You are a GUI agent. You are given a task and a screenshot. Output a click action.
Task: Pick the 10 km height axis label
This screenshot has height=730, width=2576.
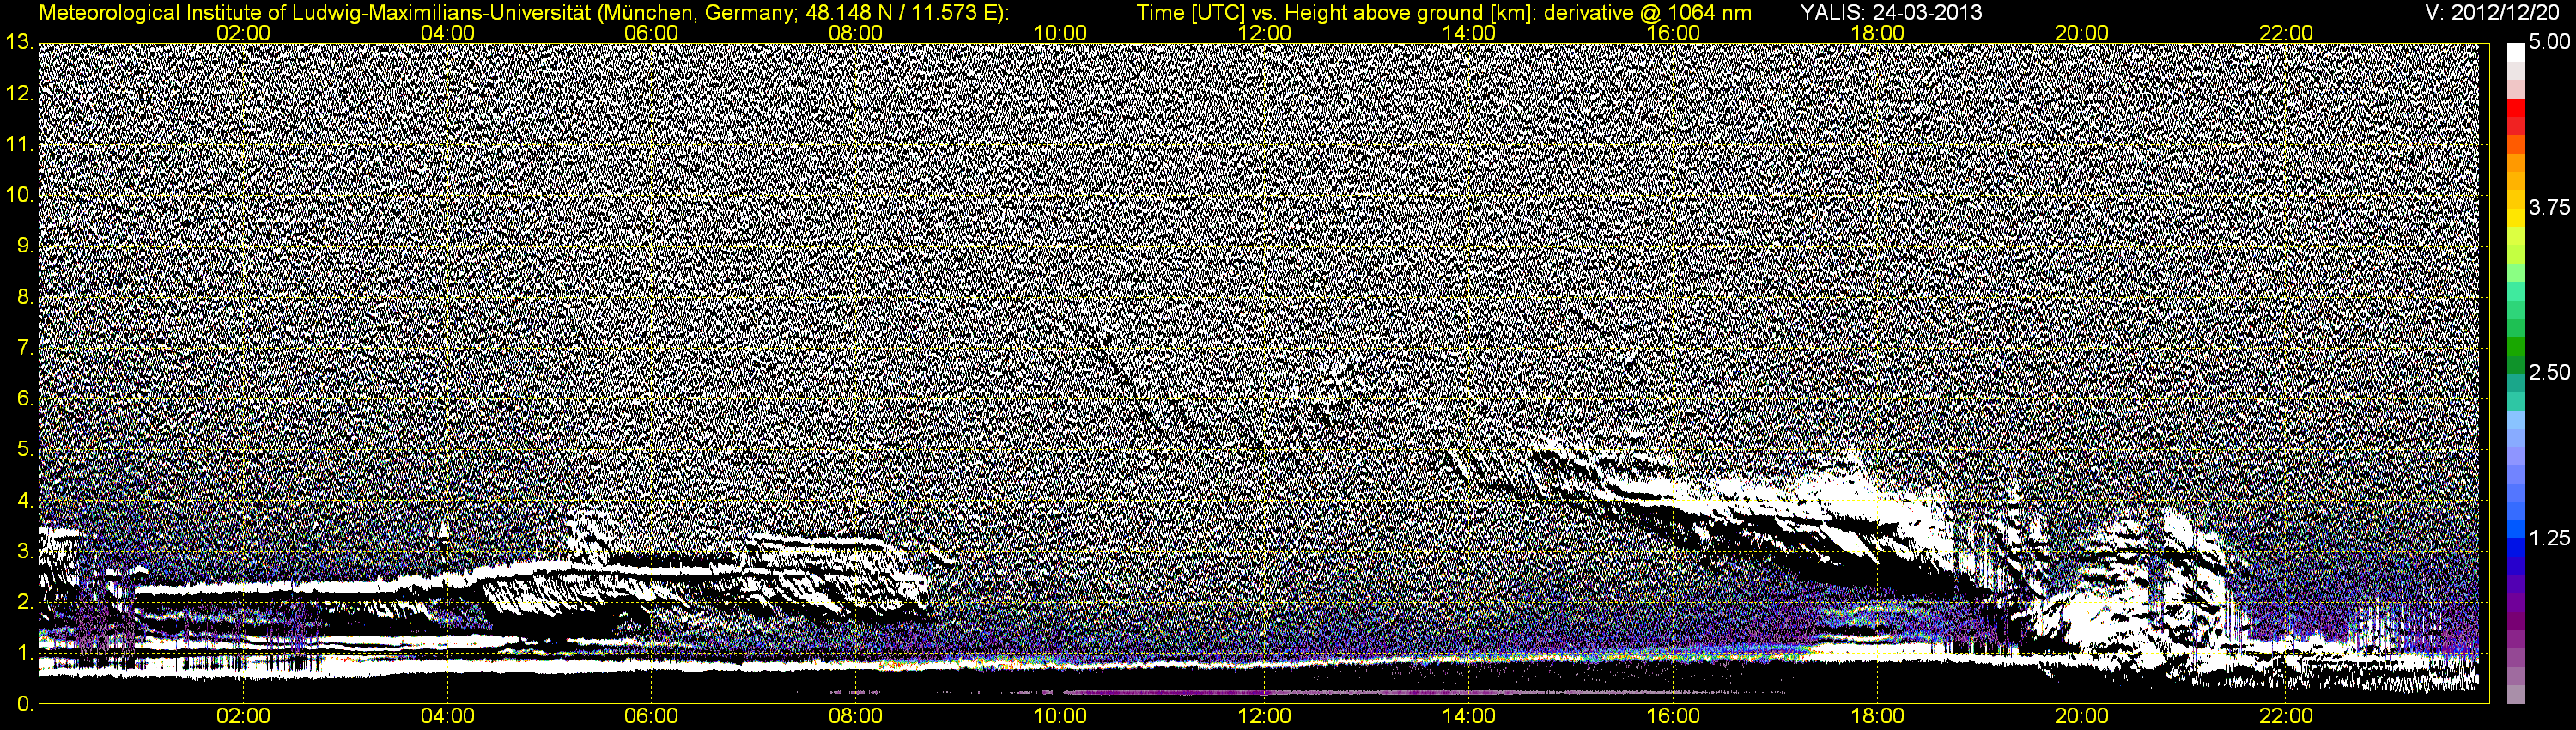[19, 196]
